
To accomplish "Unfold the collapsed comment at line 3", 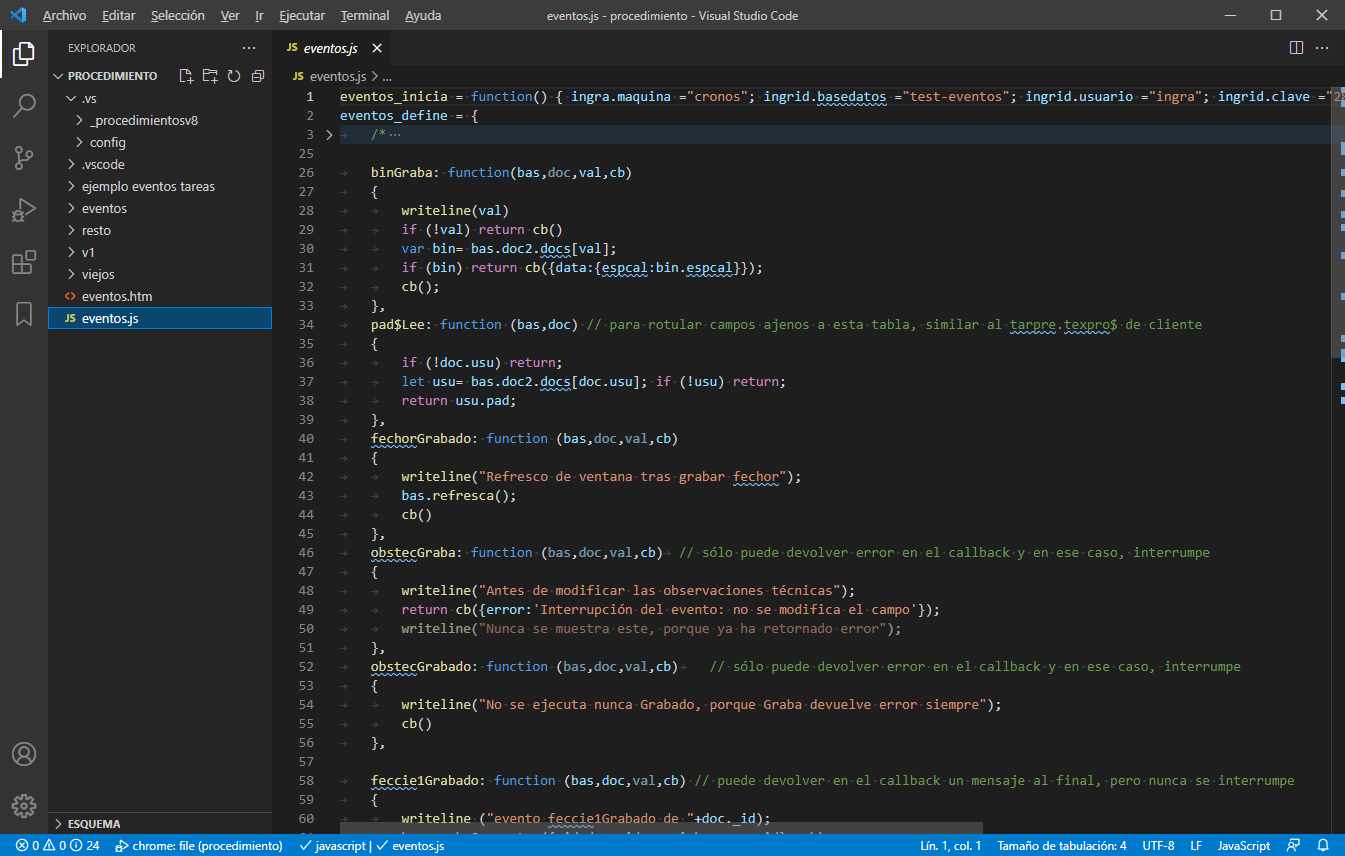I will pos(327,135).
